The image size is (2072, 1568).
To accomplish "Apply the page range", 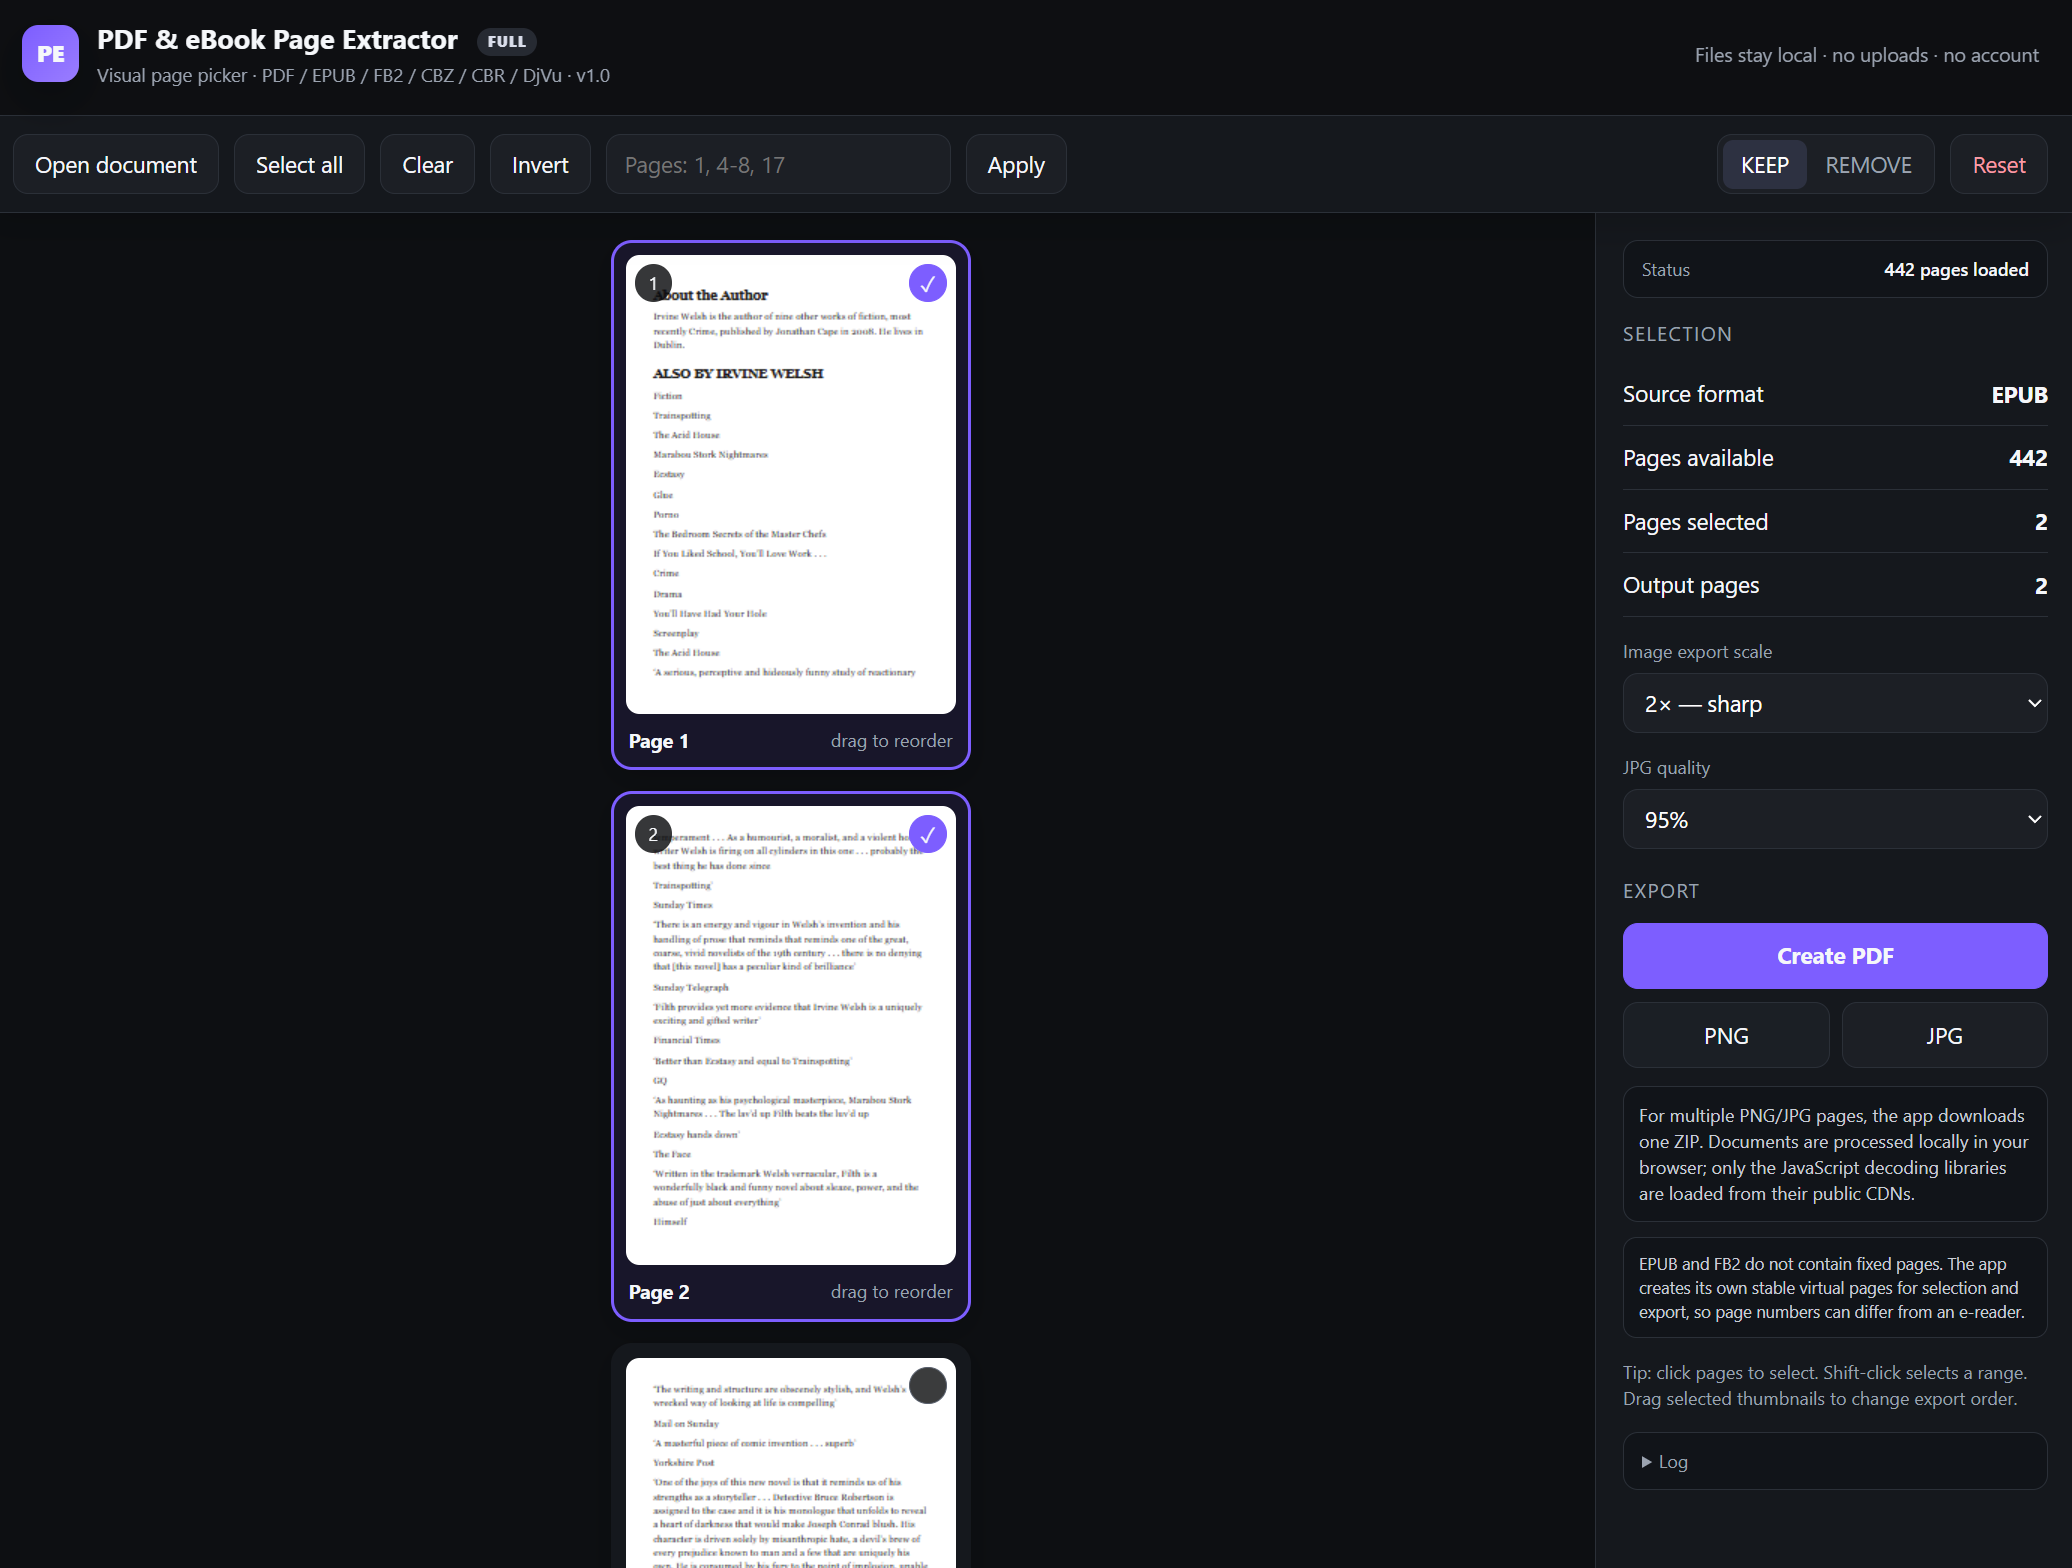I will tap(1016, 165).
